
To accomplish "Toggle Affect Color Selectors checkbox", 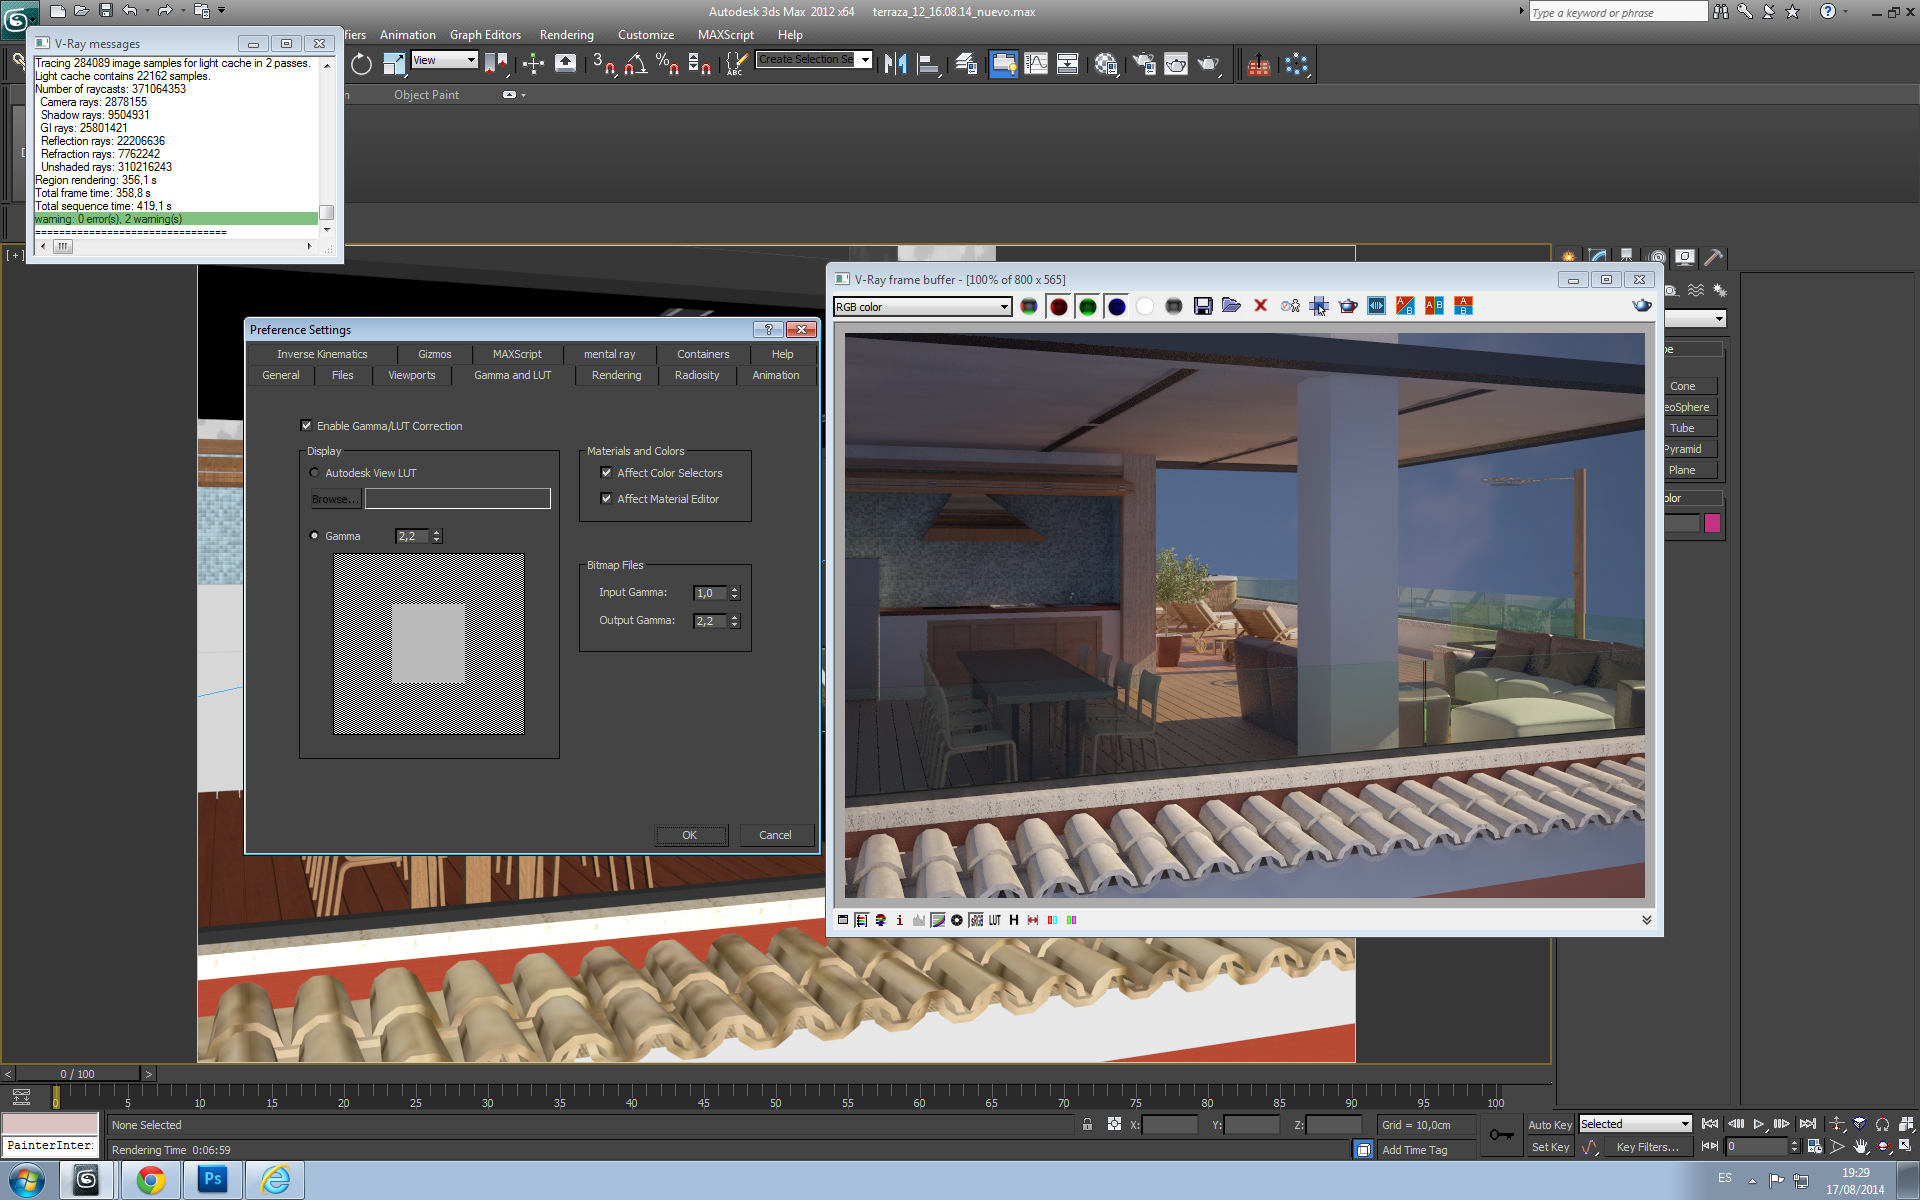I will (606, 473).
